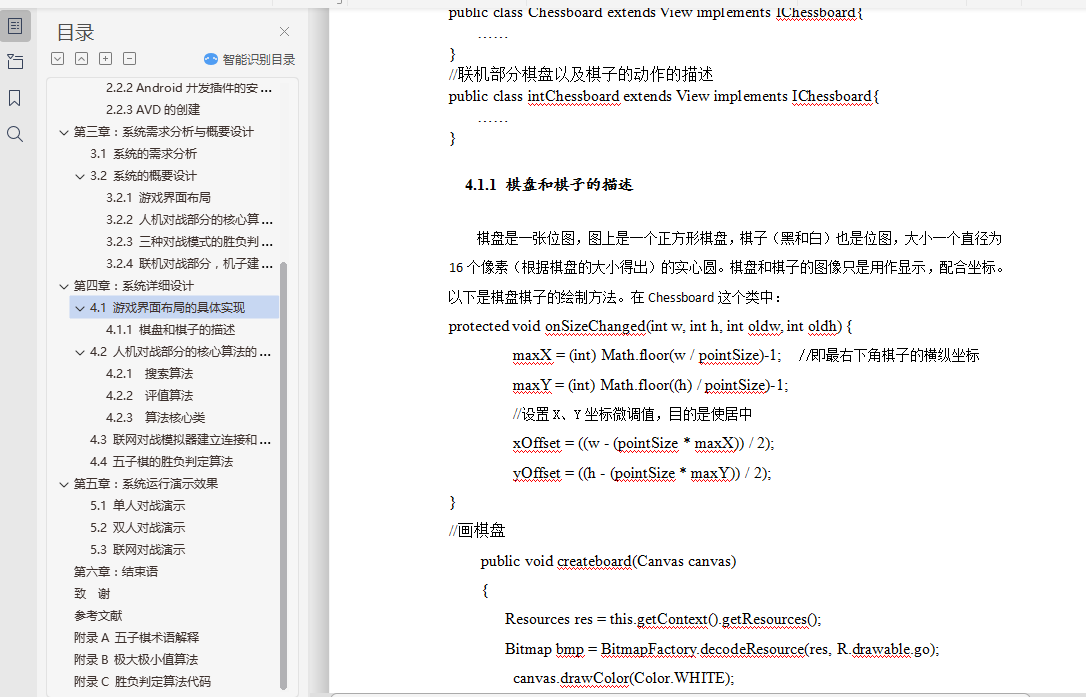Viewport: 1086px width, 697px height.
Task: Open 附录 C 胜负判定算法代码
Action: (142, 682)
